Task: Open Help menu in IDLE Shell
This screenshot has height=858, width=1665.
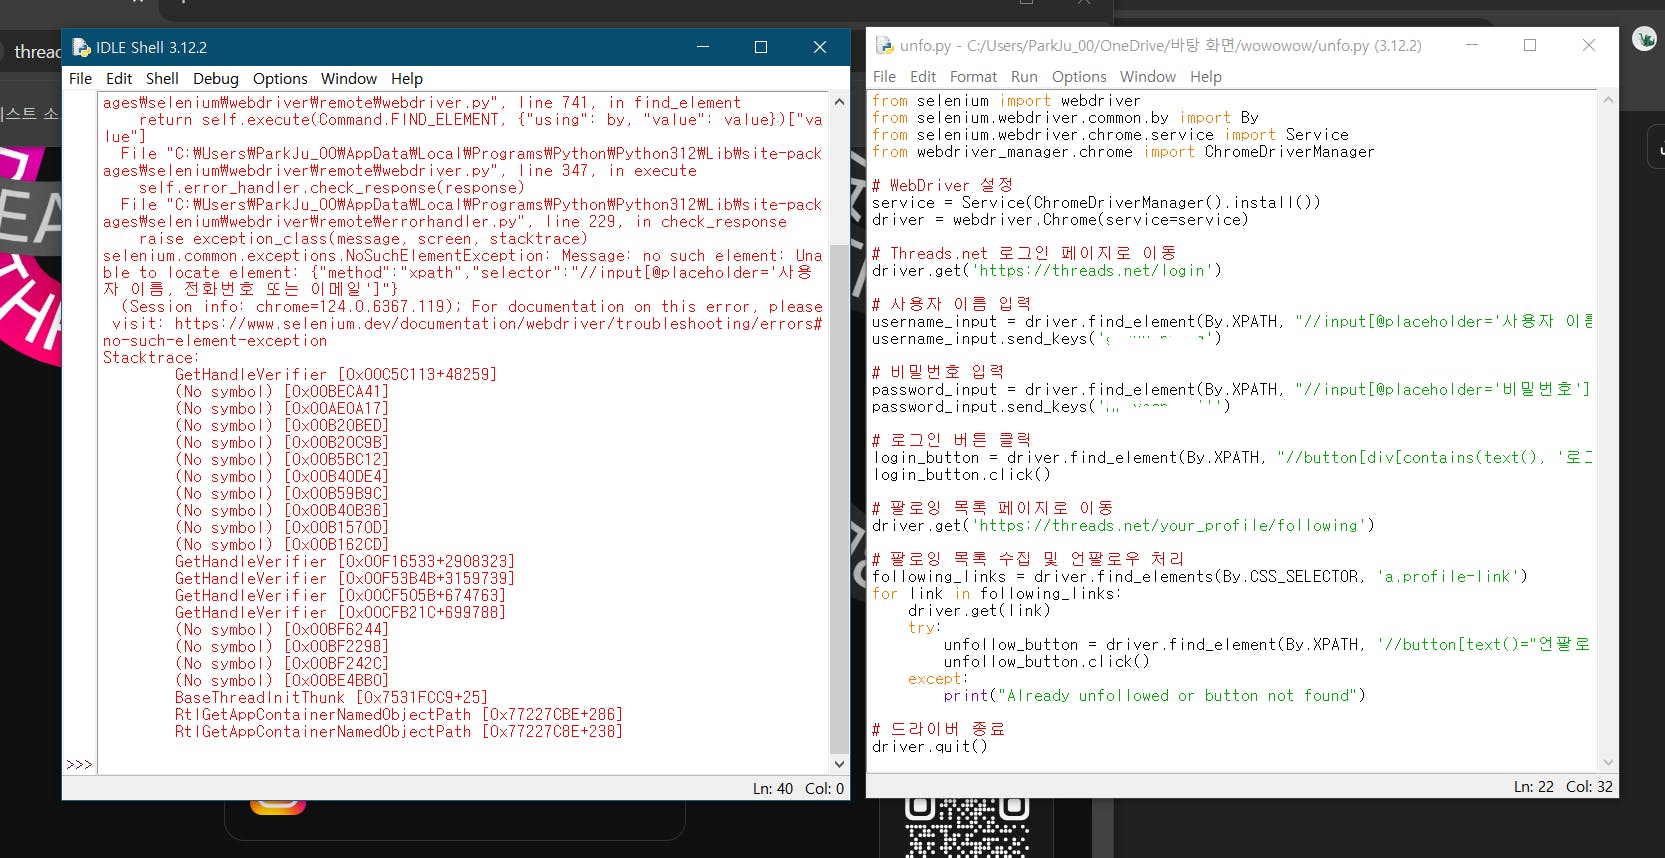Action: (407, 78)
